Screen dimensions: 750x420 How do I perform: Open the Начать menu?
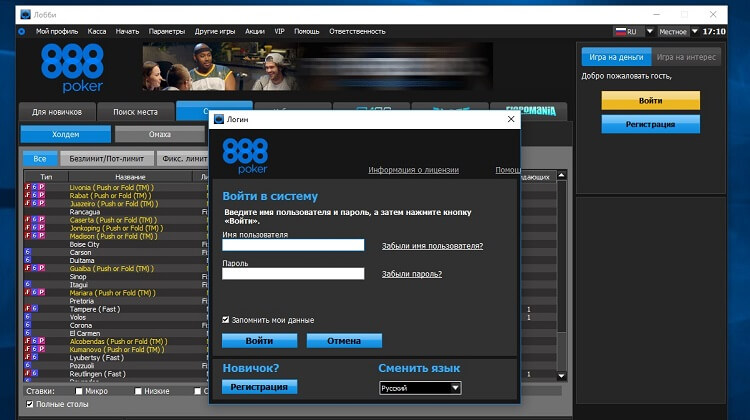127,32
